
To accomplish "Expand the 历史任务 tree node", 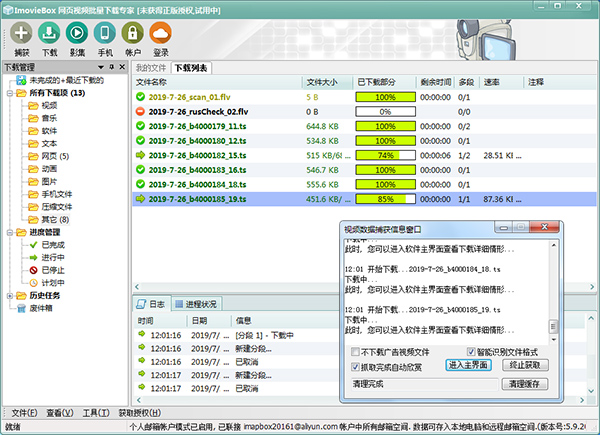I will click(x=7, y=295).
